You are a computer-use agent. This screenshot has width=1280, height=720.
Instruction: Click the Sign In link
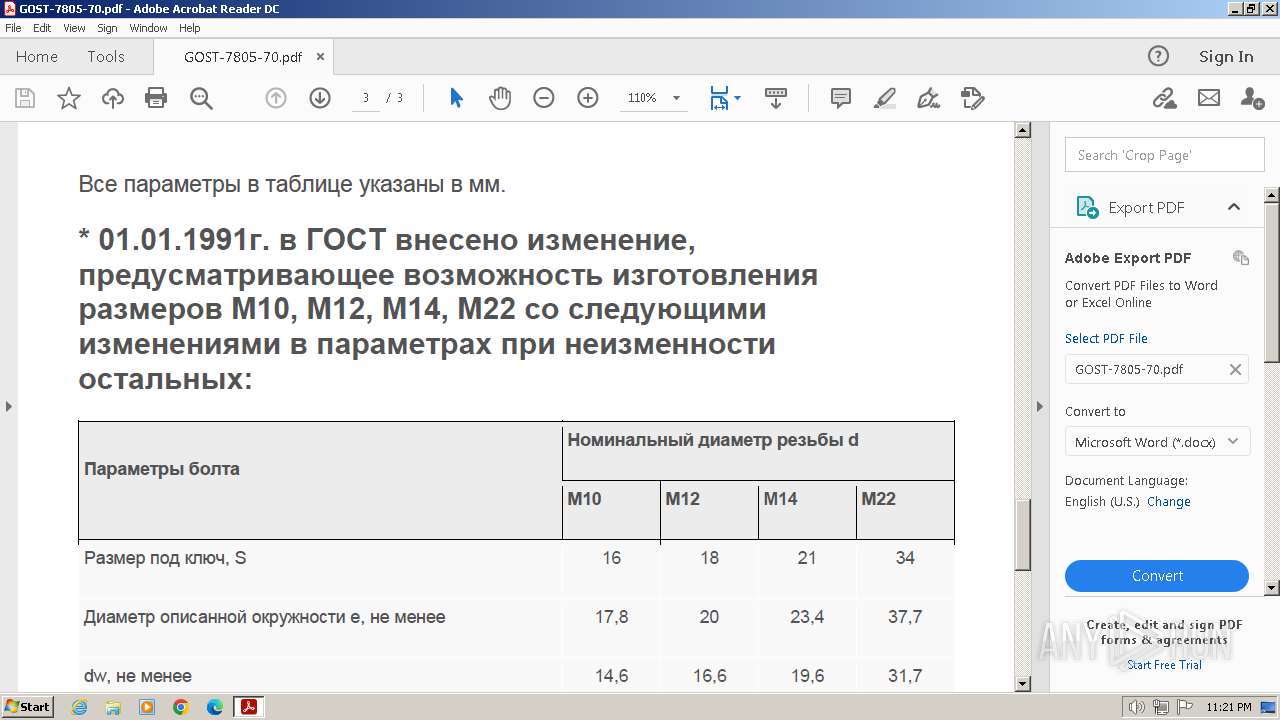1226,56
